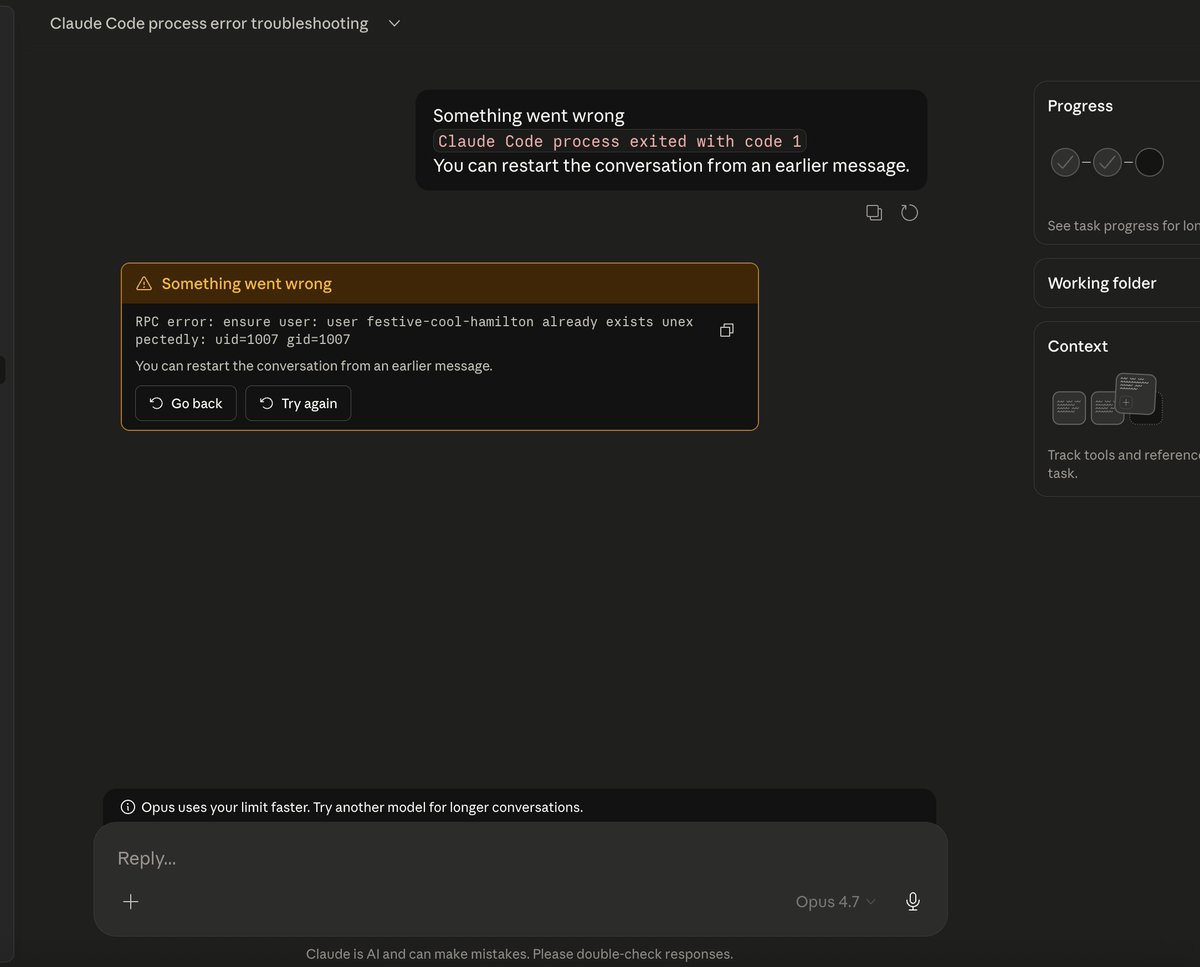
Task: Click the third pending progress step circle
Action: click(x=1149, y=162)
